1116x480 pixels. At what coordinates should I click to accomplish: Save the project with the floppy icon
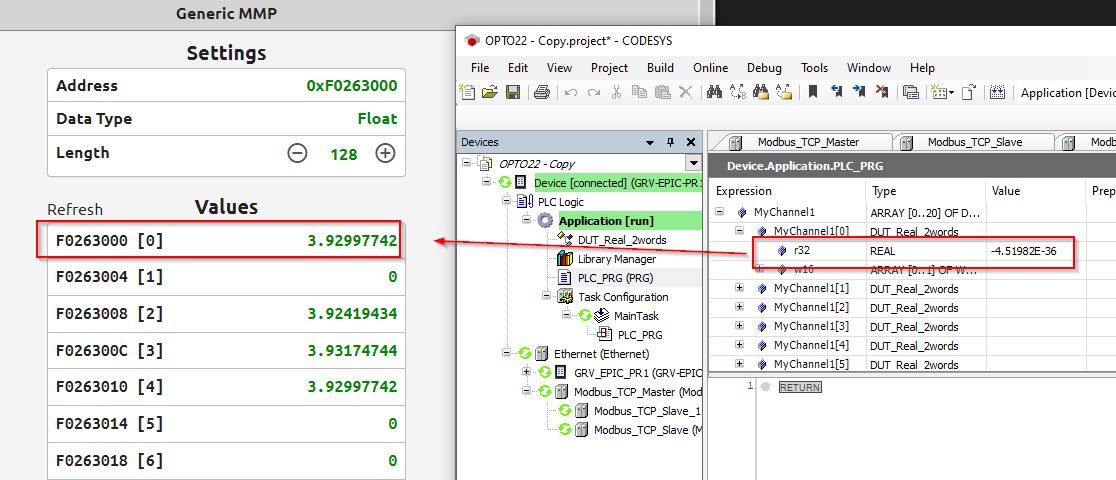(512, 92)
